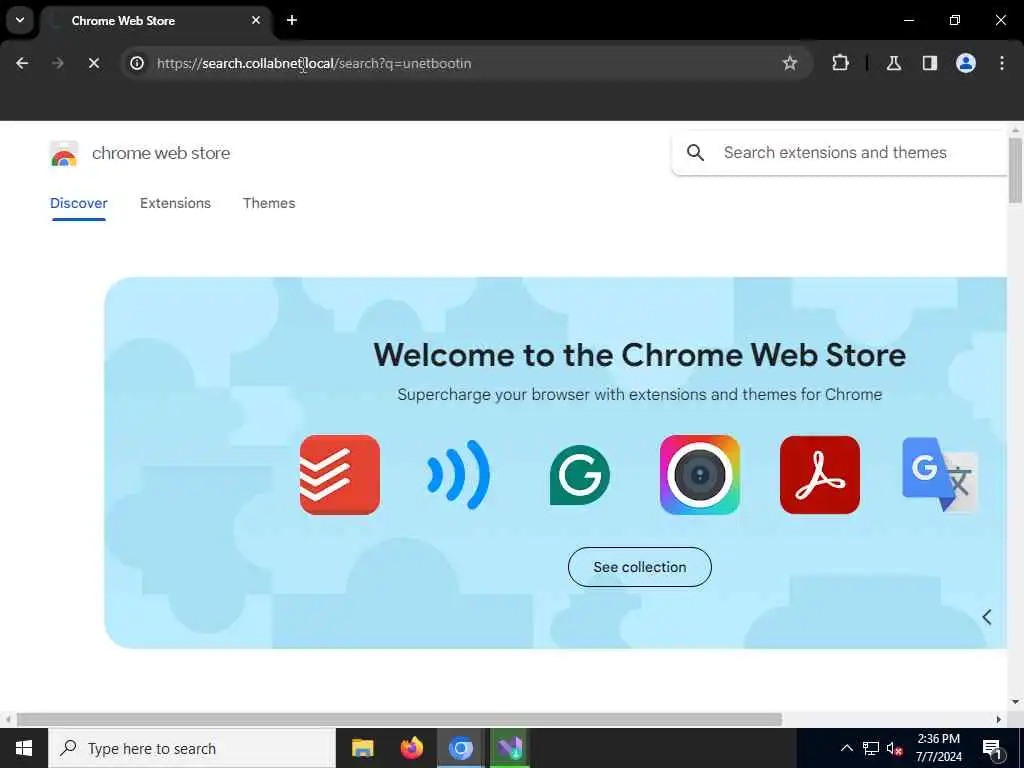The height and width of the screenshot is (768, 1024).
Task: Switch to the Themes tab
Action: [x=269, y=203]
